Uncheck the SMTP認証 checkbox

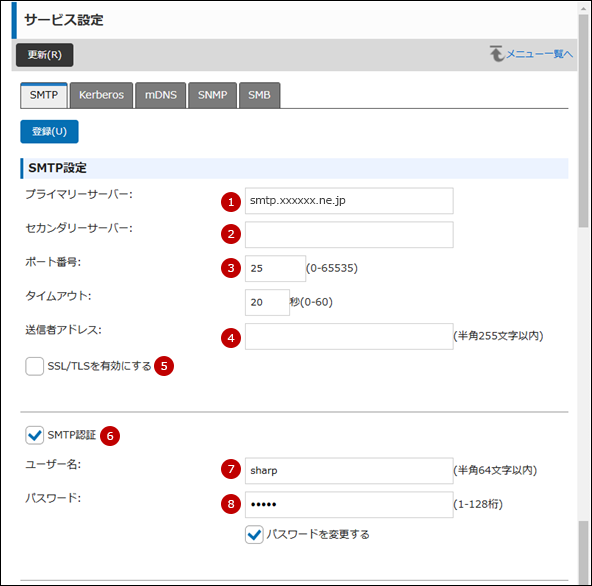point(34,435)
